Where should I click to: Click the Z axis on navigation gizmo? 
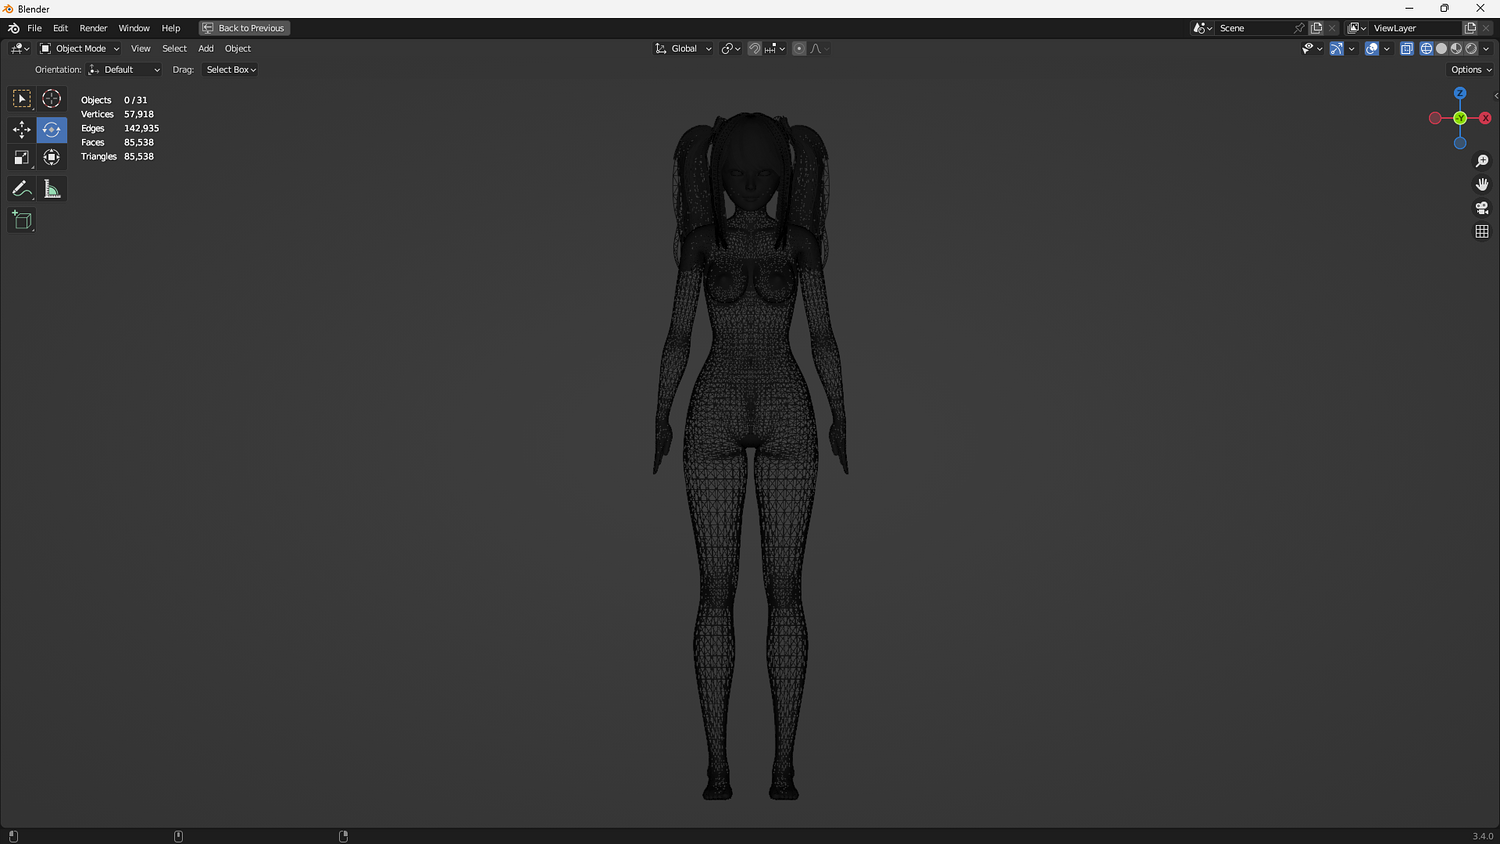[1460, 93]
